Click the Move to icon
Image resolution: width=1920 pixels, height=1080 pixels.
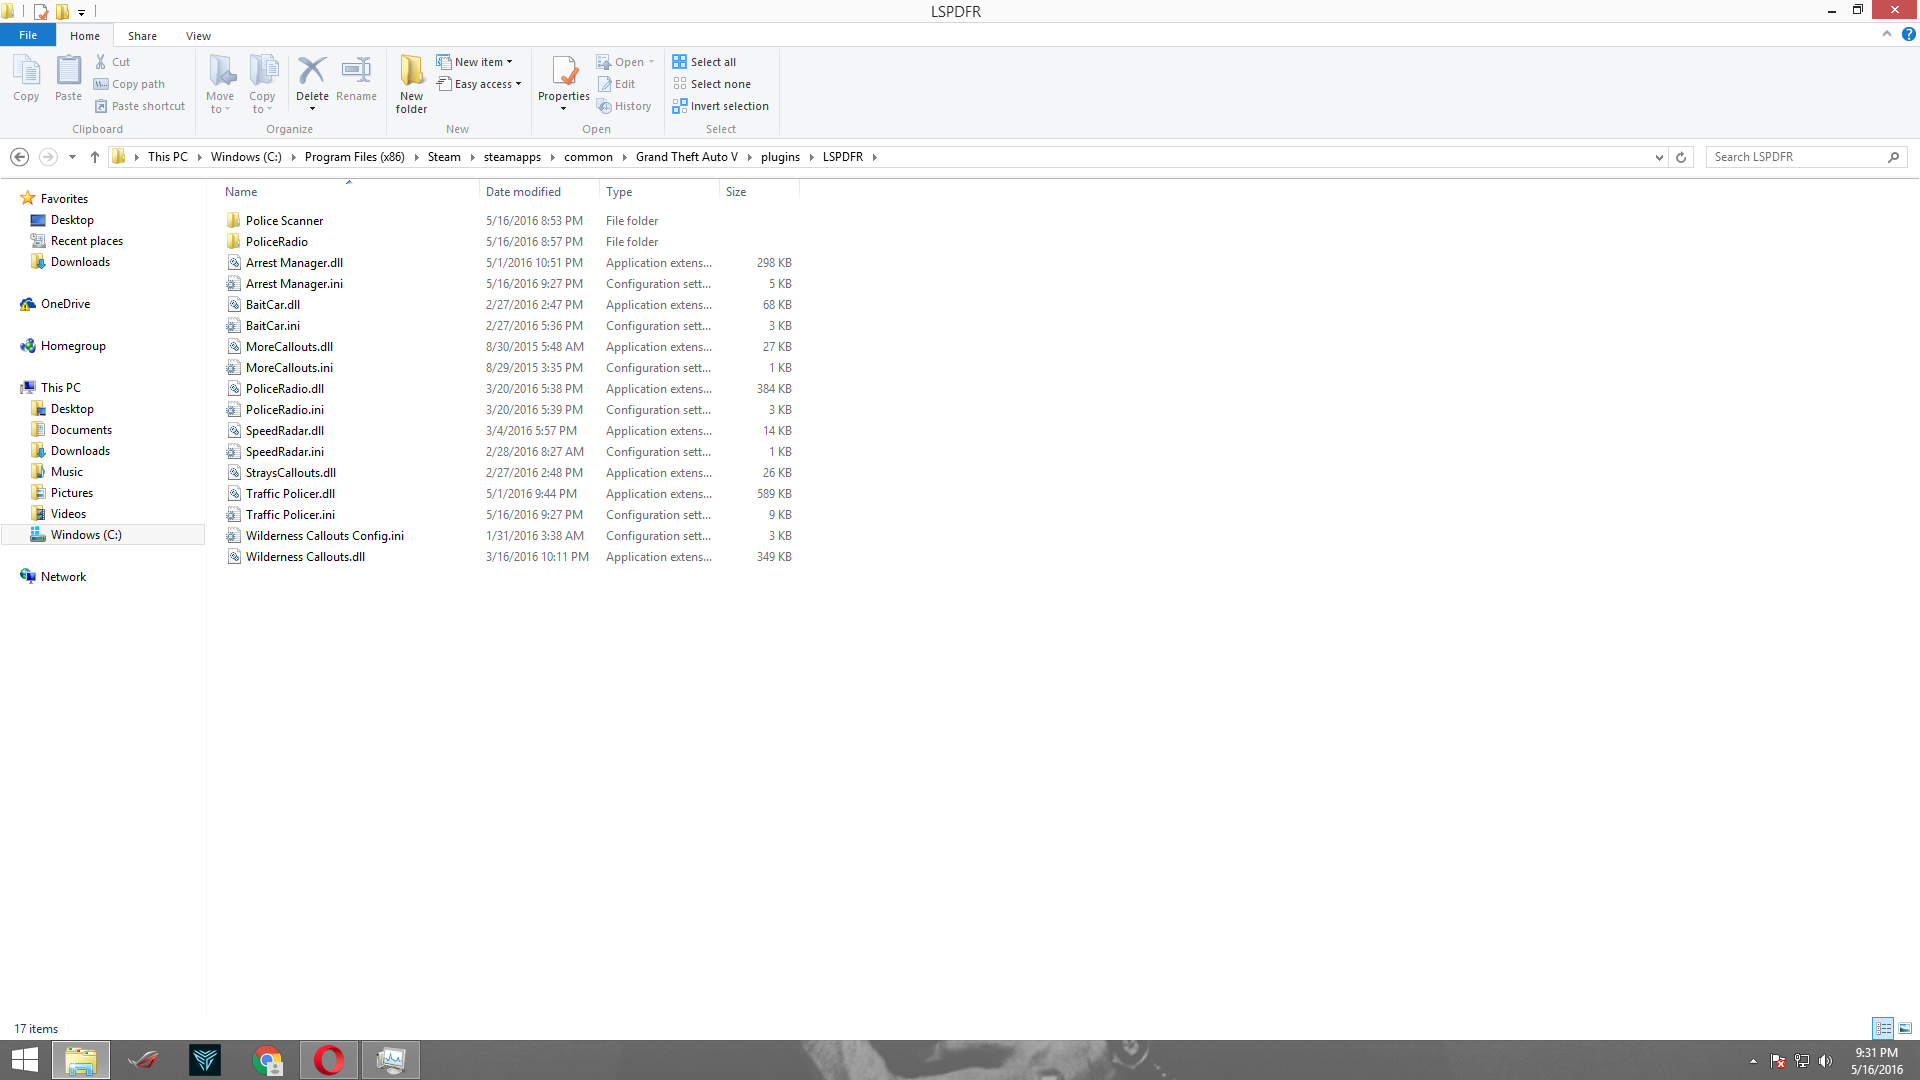220,72
